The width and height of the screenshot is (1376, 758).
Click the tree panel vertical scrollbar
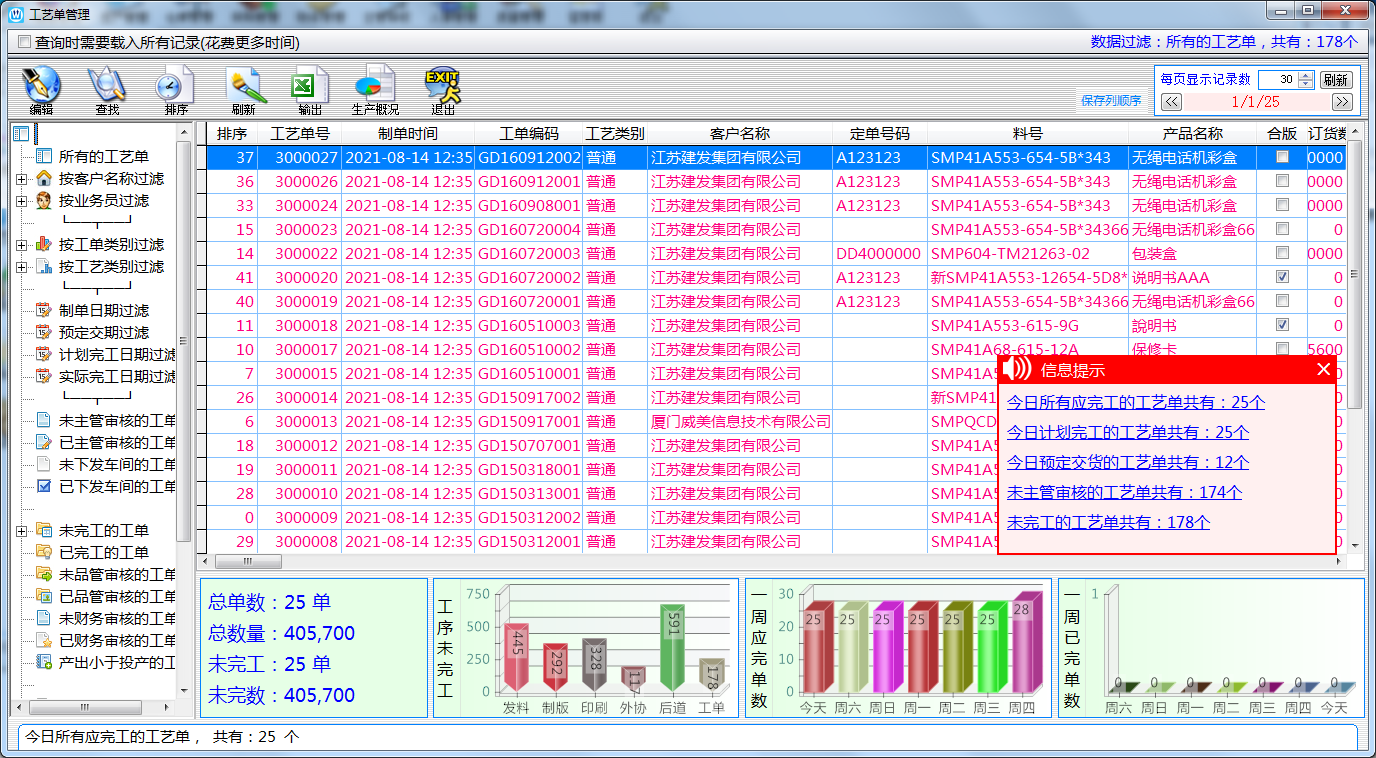(x=183, y=412)
